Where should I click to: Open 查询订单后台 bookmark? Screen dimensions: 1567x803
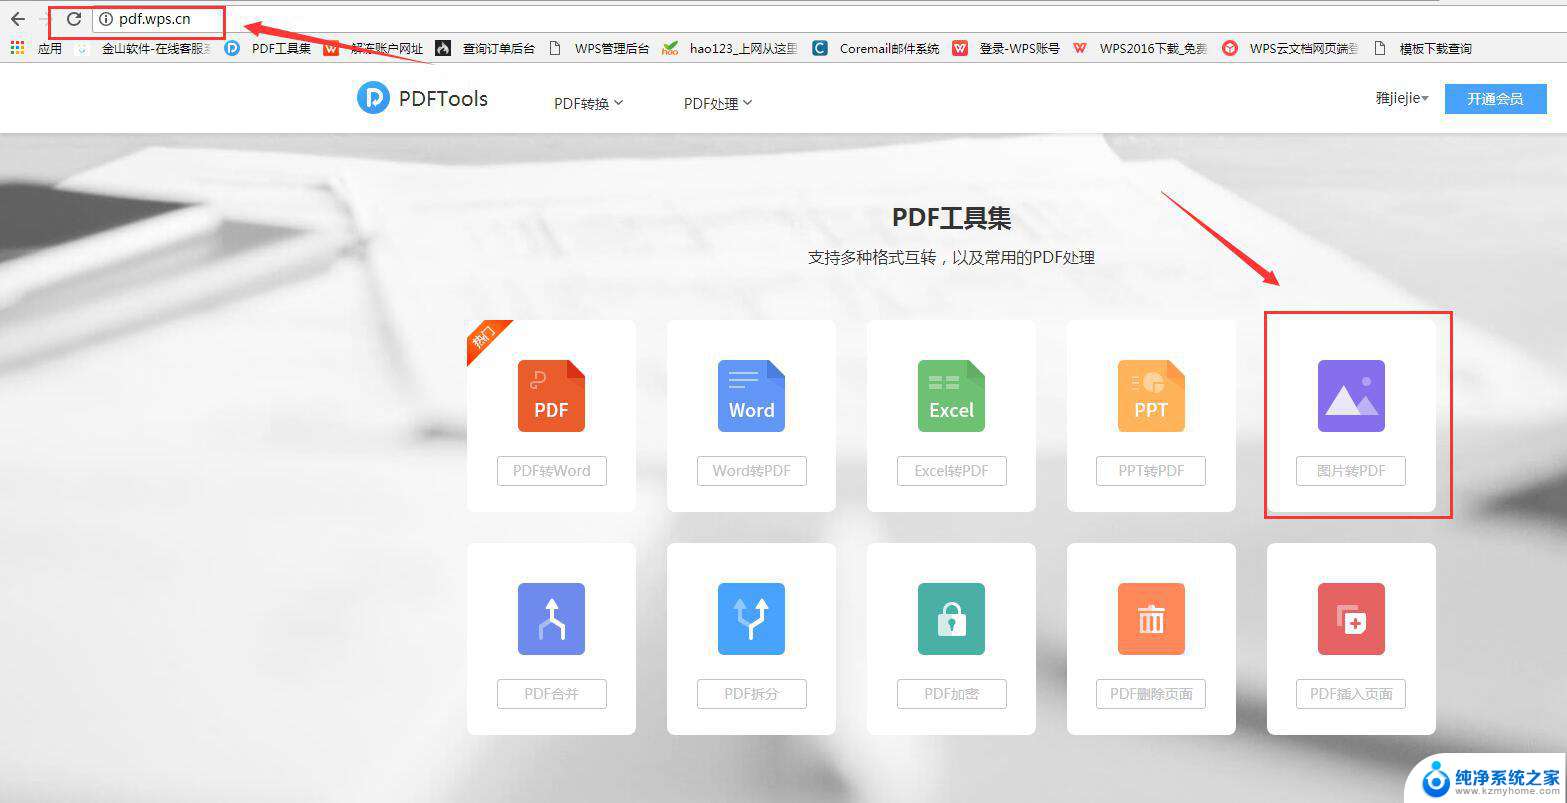point(485,48)
